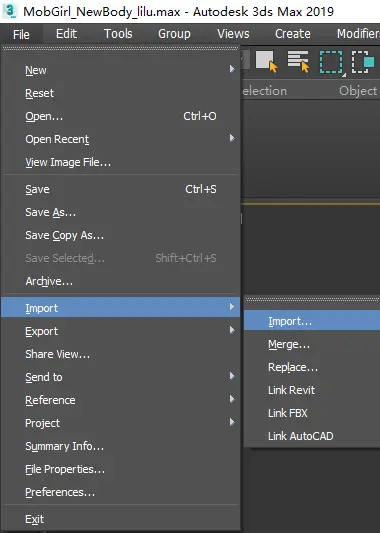Select Object tool in the main toolbar
The image size is (380, 533).
coord(267,62)
